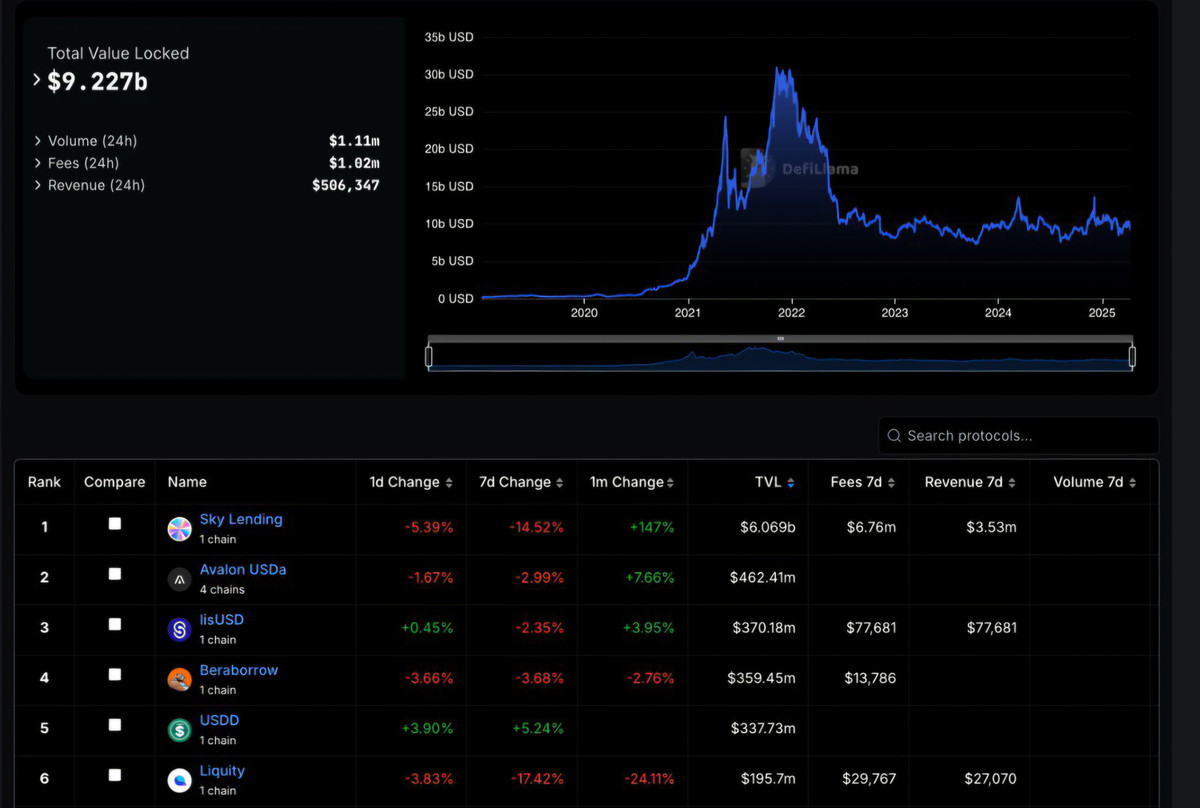Click the Liquity protocol logo icon
1200x808 pixels.
179,780
